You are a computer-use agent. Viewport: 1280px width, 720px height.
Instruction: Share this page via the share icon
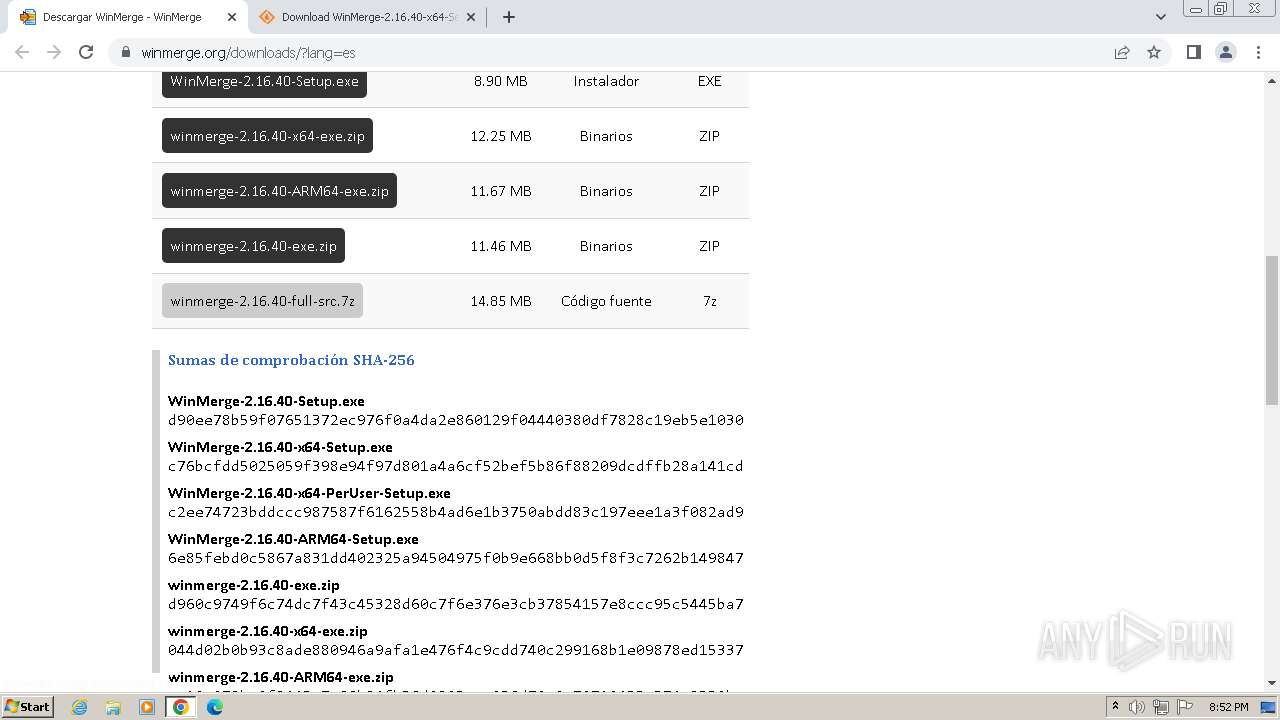coord(1122,52)
